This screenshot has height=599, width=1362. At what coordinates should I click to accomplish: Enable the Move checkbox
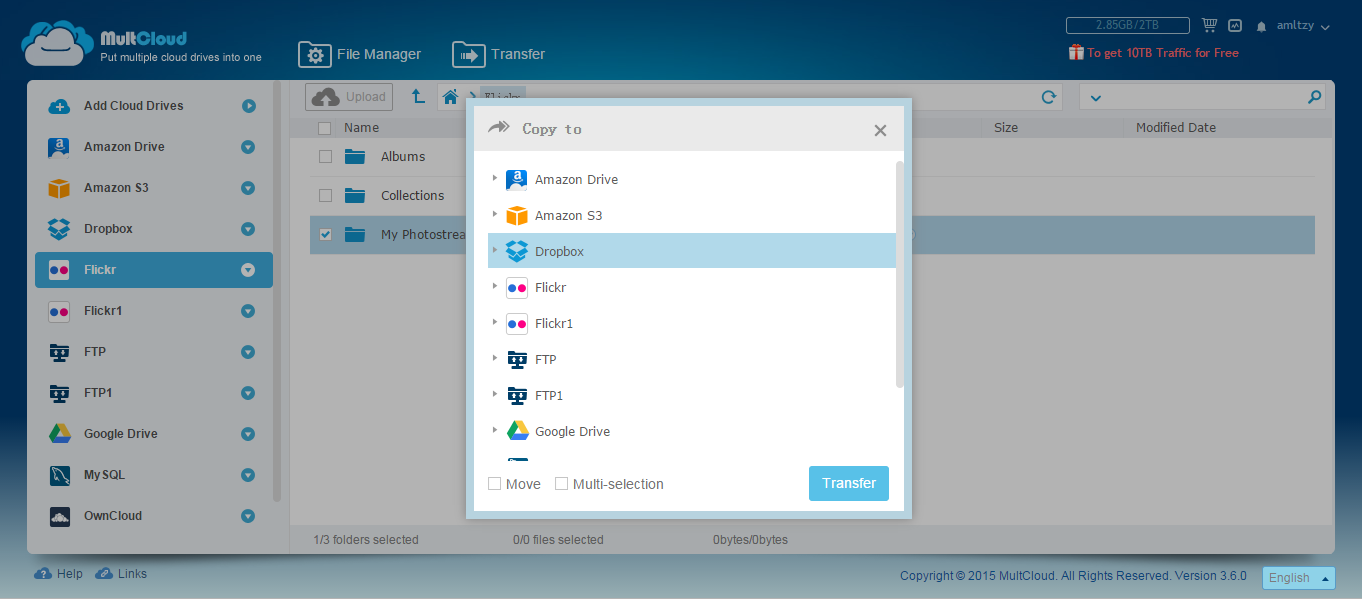[494, 484]
